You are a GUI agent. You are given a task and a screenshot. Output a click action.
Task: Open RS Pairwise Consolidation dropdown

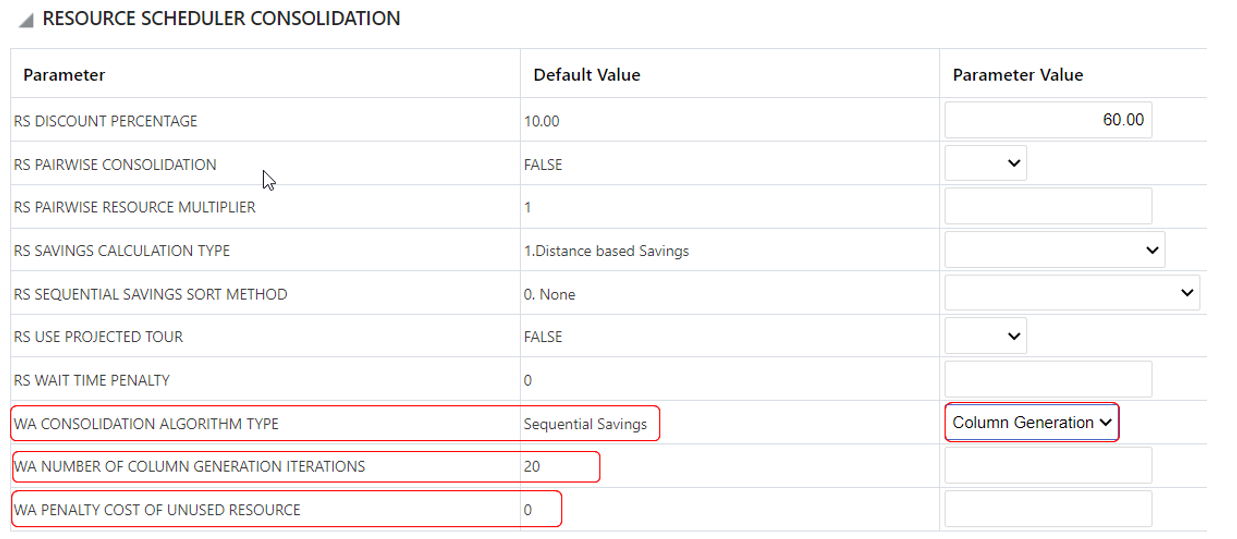click(986, 164)
